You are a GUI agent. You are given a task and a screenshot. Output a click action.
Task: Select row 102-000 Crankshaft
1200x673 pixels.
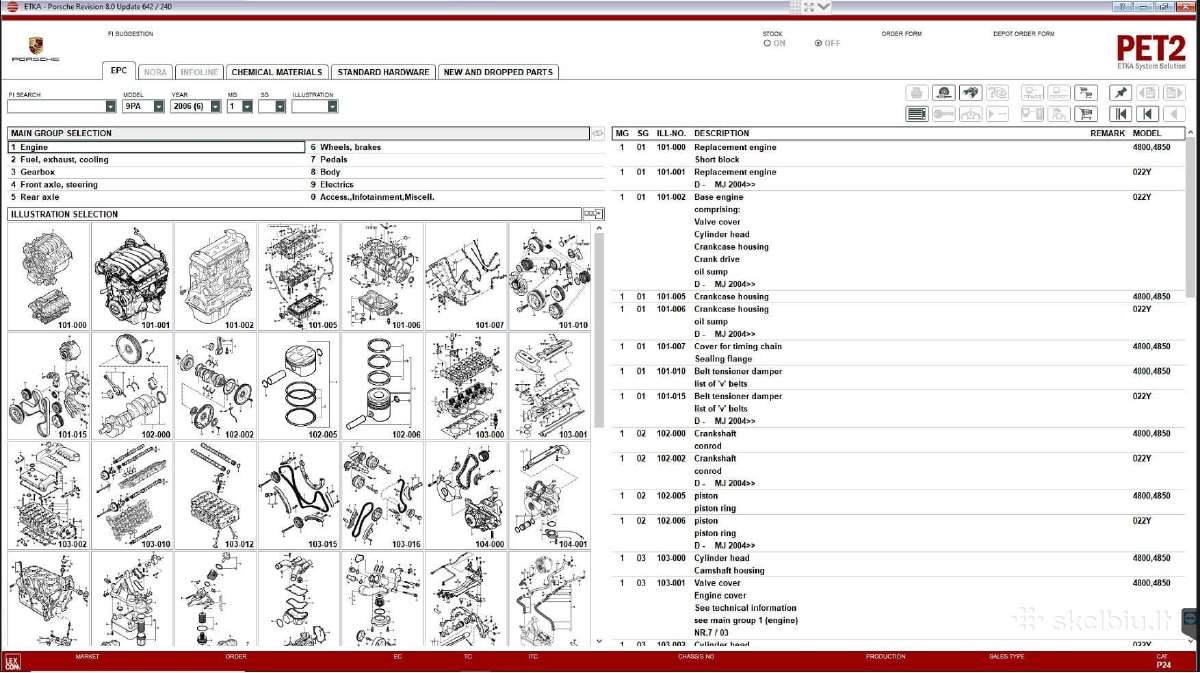click(898, 440)
